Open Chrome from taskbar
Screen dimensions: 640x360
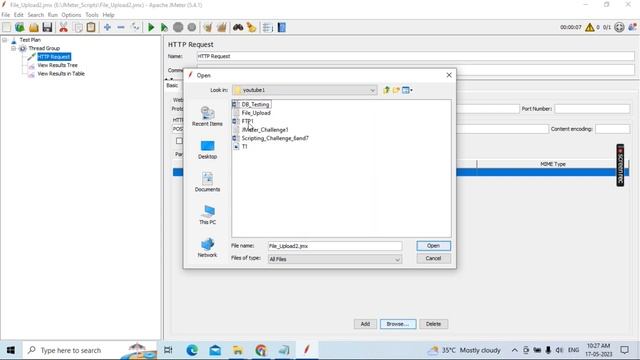point(261,350)
